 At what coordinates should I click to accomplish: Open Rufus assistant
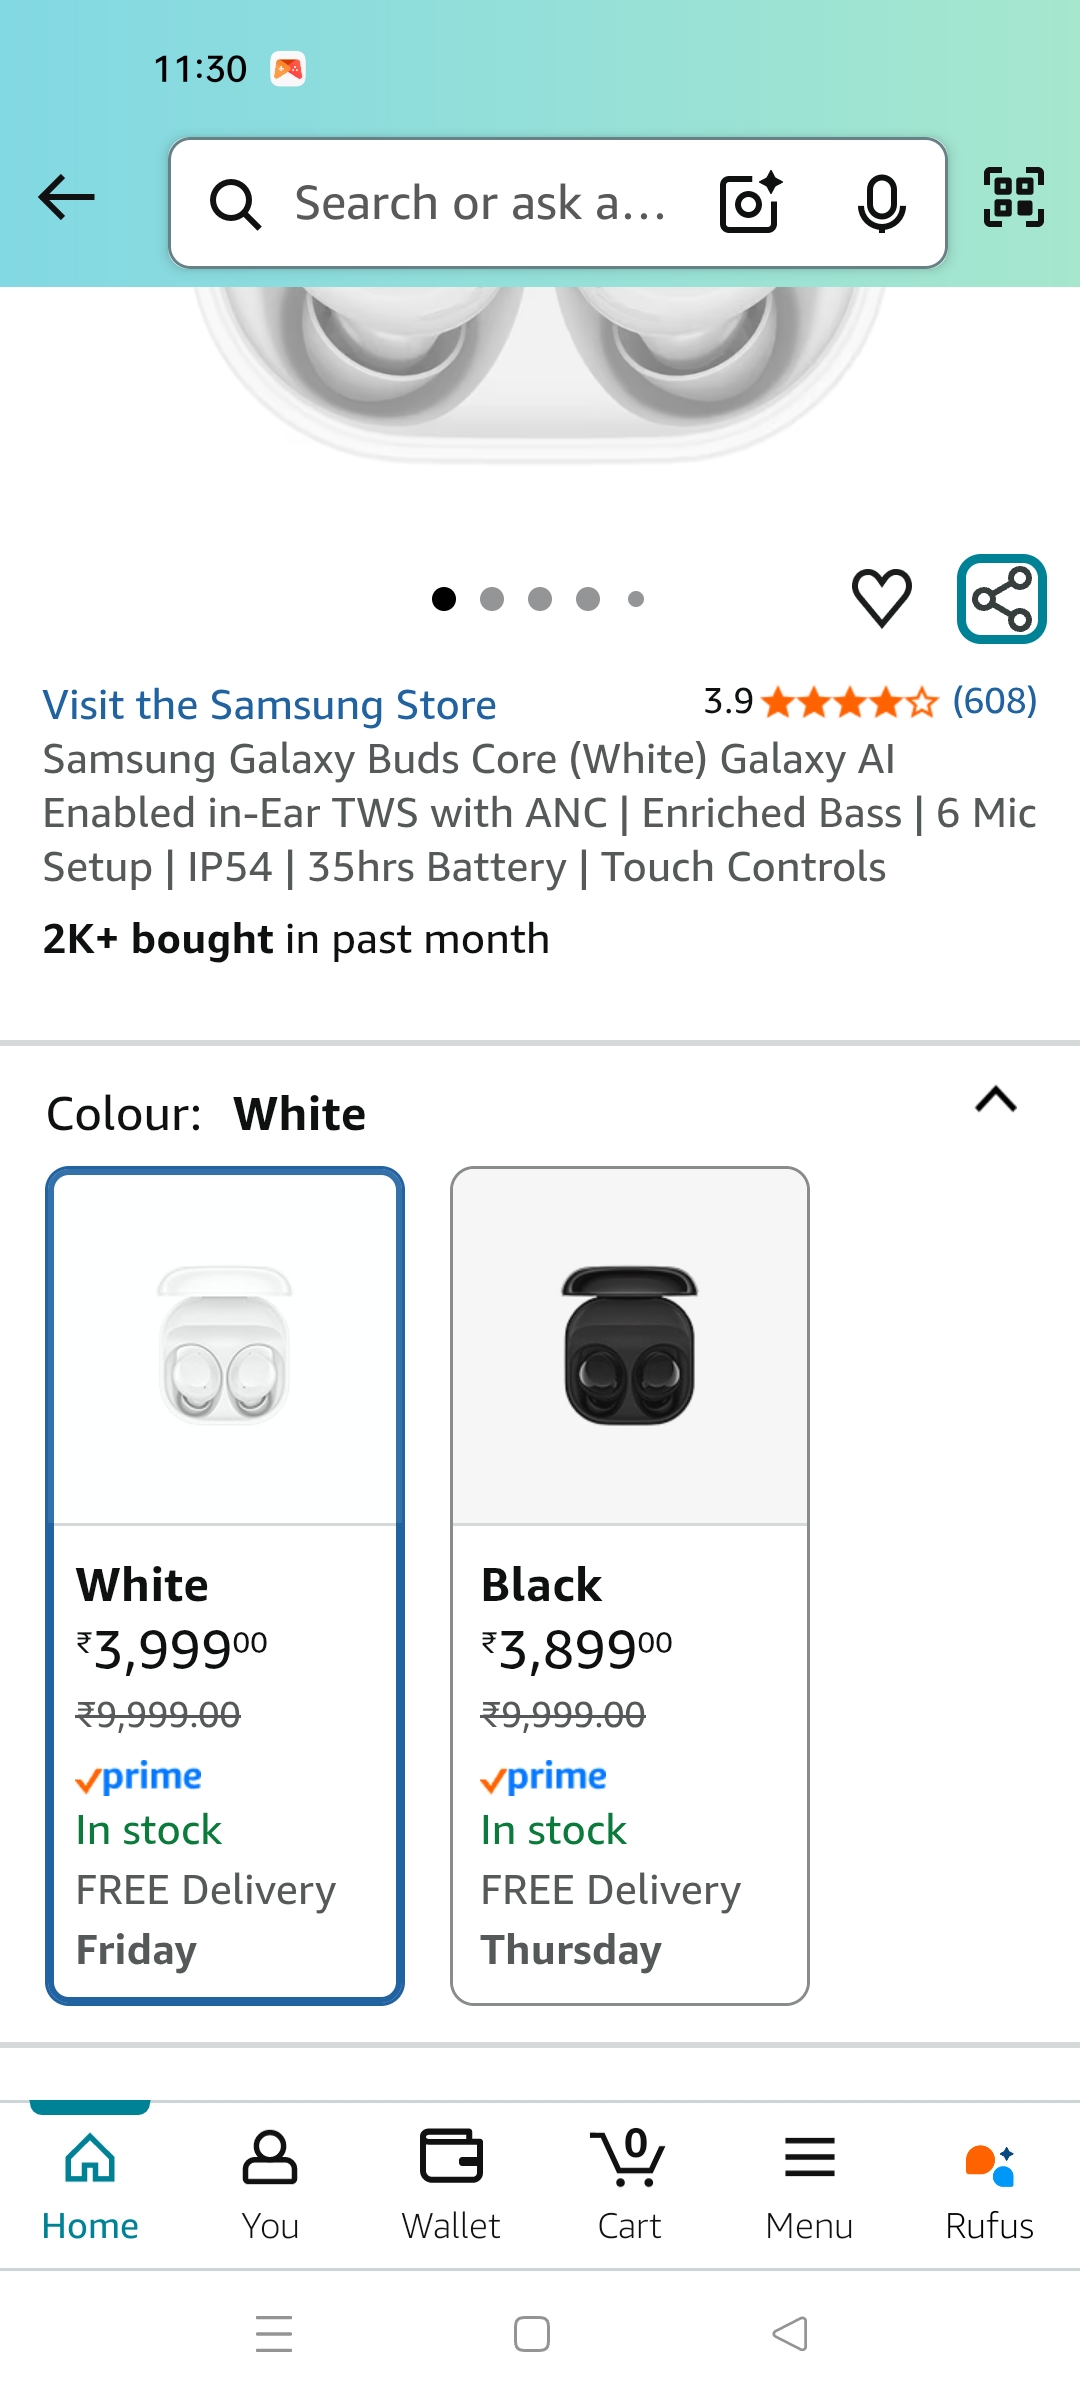(x=989, y=2185)
